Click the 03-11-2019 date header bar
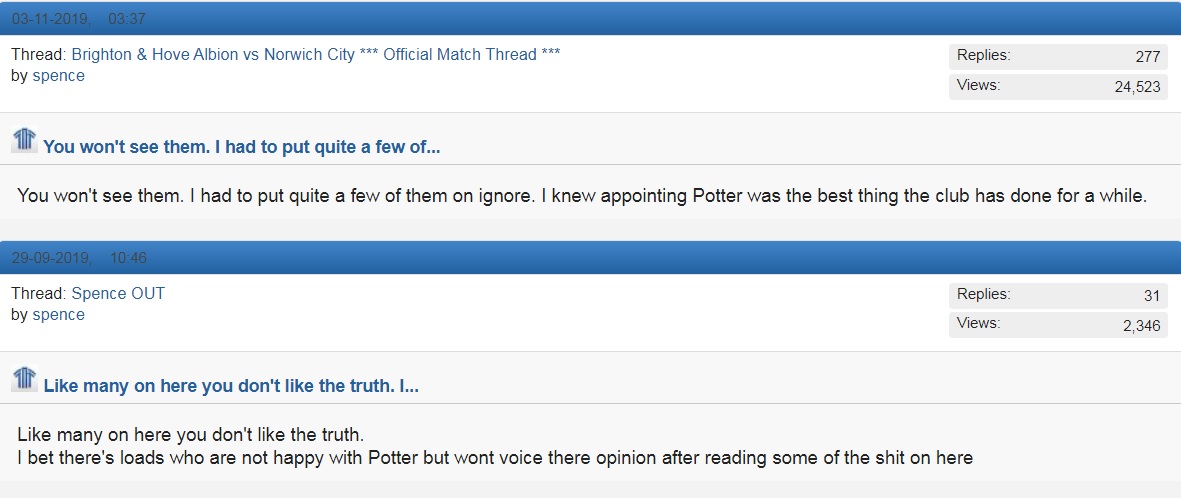The image size is (1181, 498). 590,18
